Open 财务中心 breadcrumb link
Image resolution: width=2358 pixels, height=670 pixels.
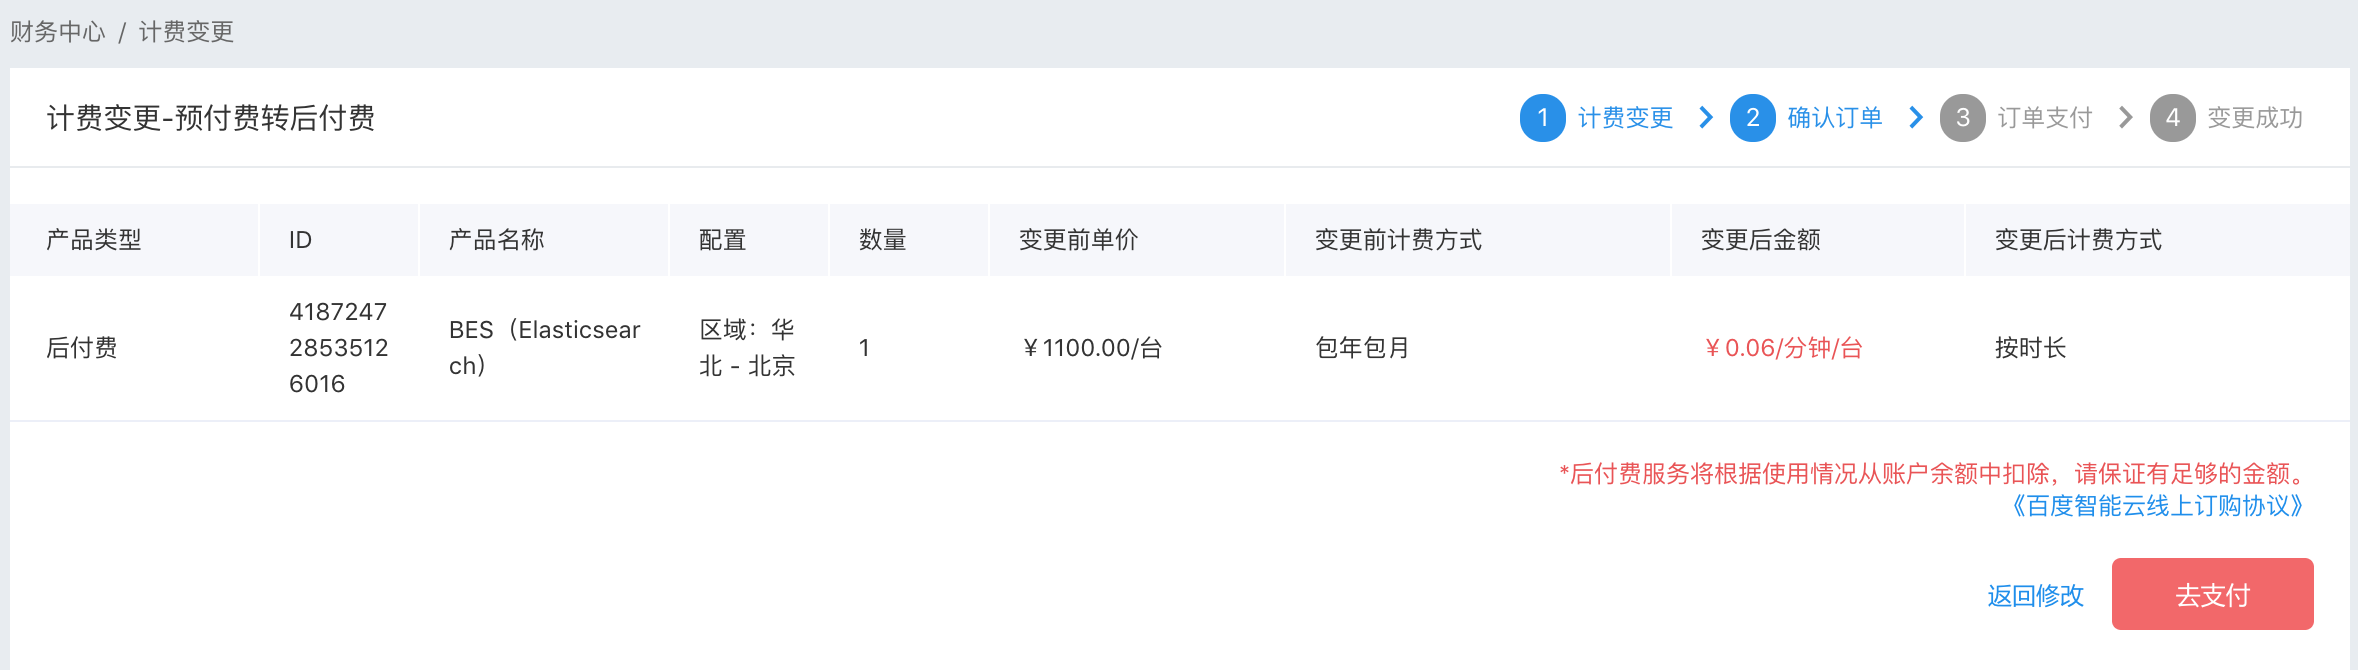(x=58, y=32)
